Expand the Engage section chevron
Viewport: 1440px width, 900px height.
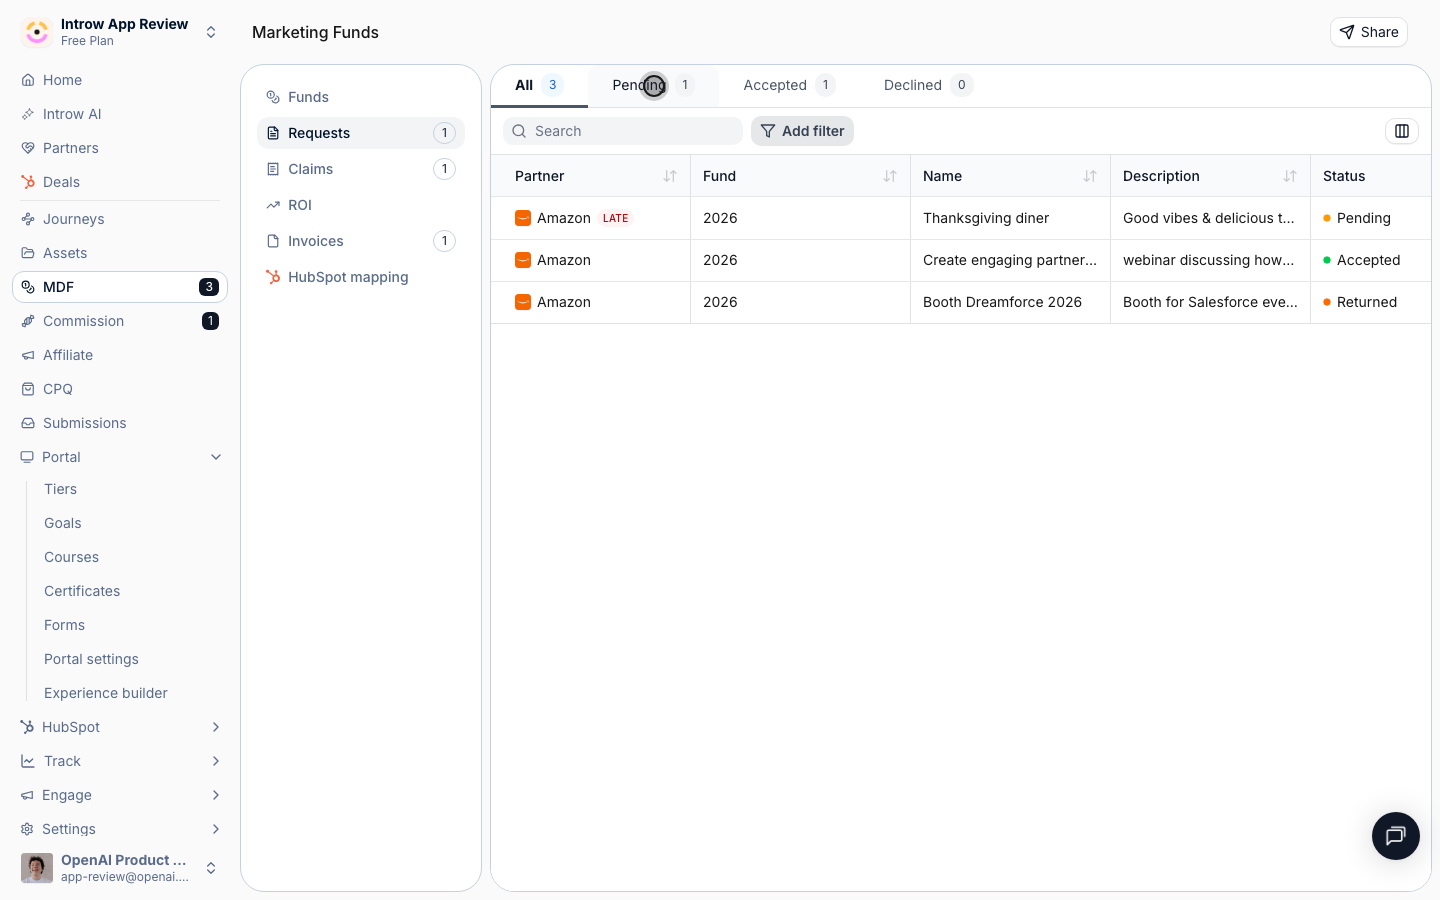[x=216, y=795]
